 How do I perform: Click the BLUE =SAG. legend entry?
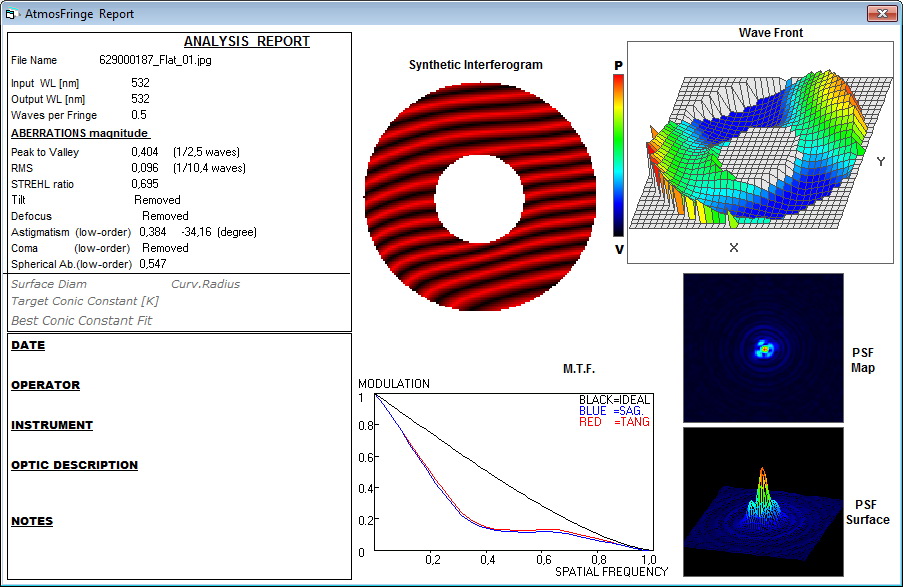pyautogui.click(x=611, y=411)
